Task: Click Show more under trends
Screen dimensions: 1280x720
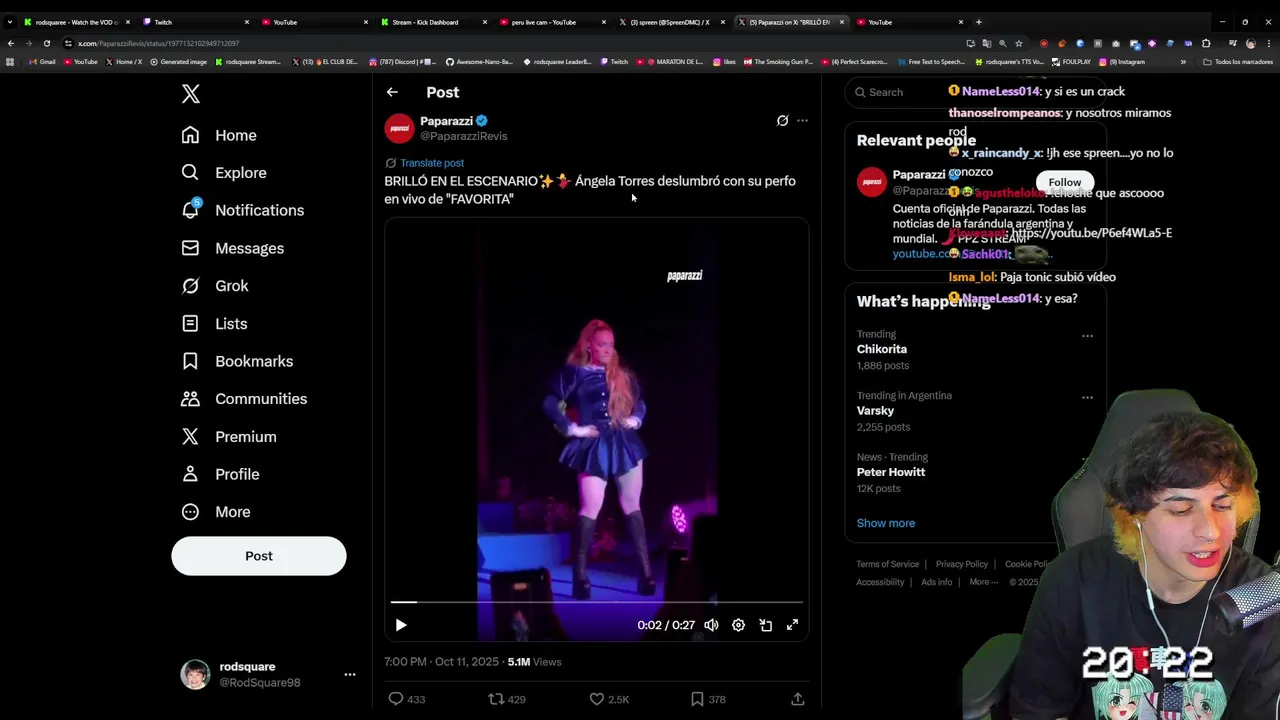Action: tap(885, 523)
